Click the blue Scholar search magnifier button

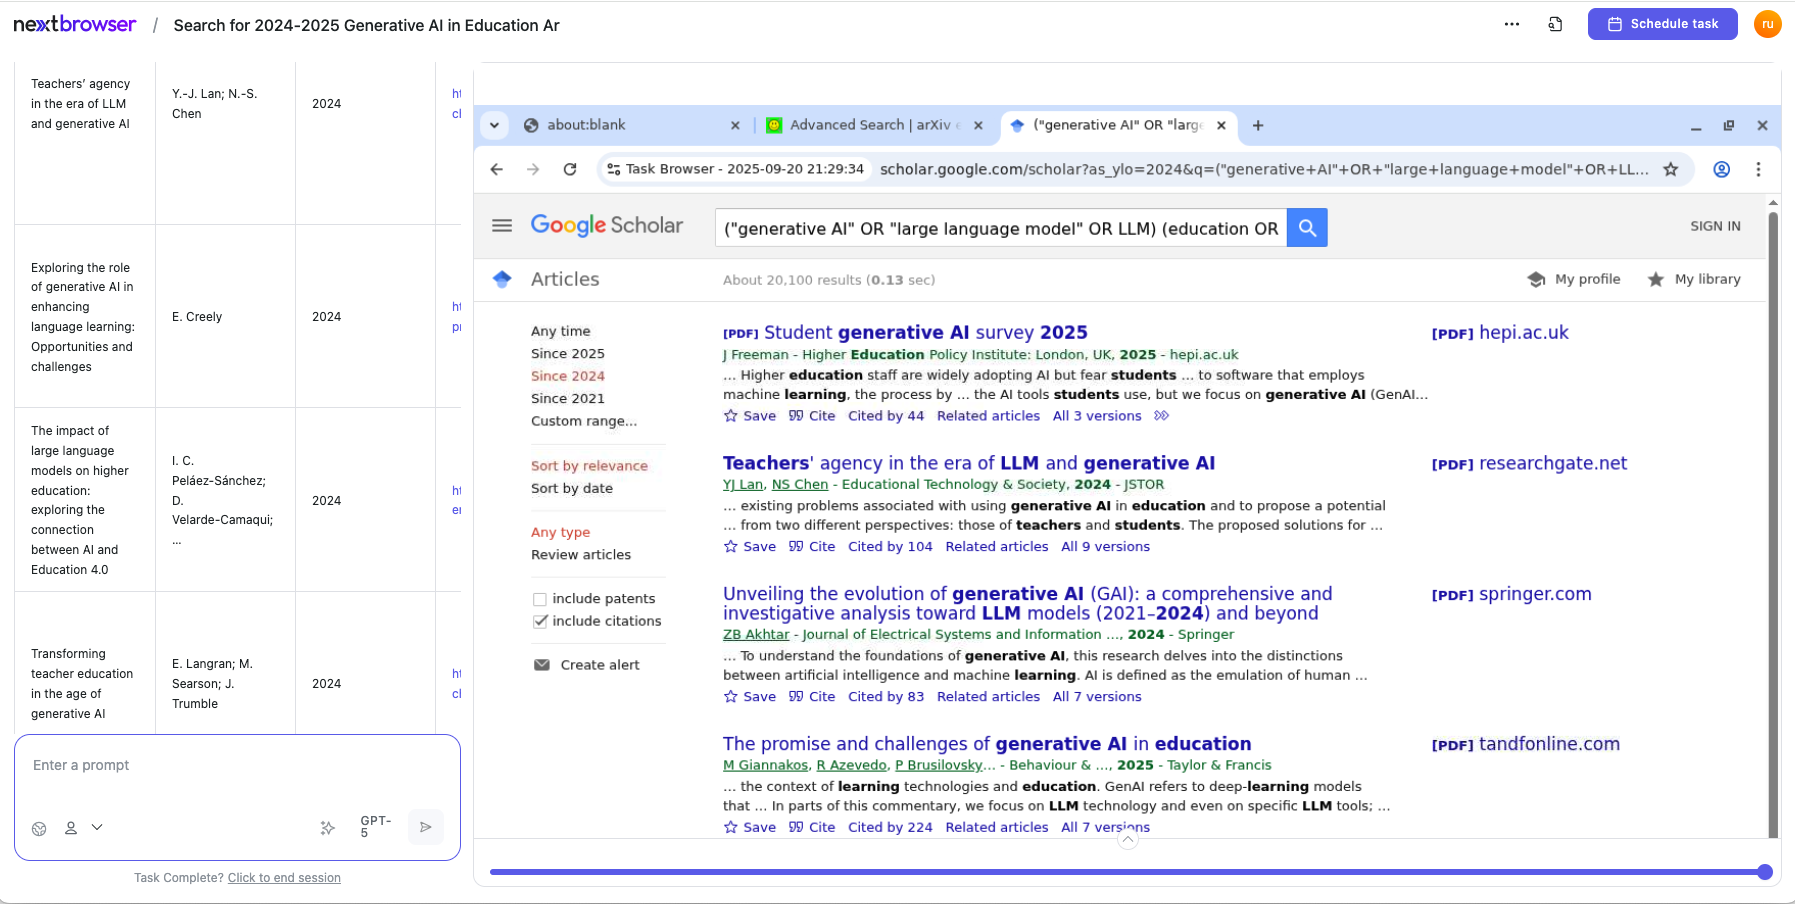(x=1306, y=228)
